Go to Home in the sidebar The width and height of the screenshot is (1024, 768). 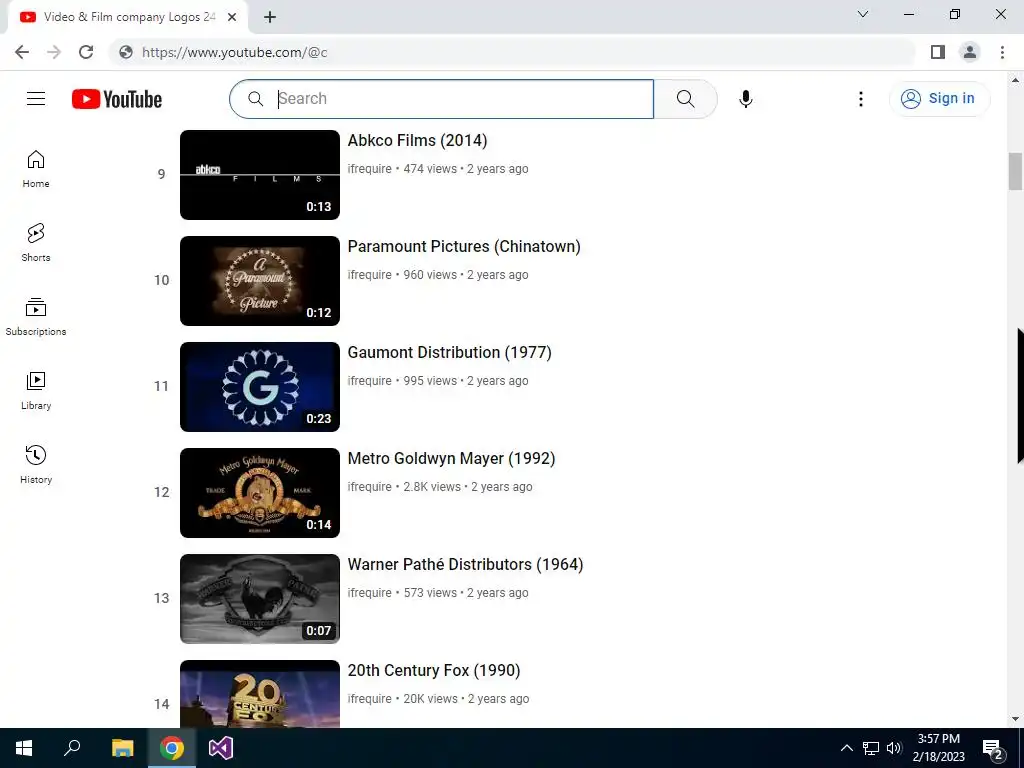(x=36, y=169)
